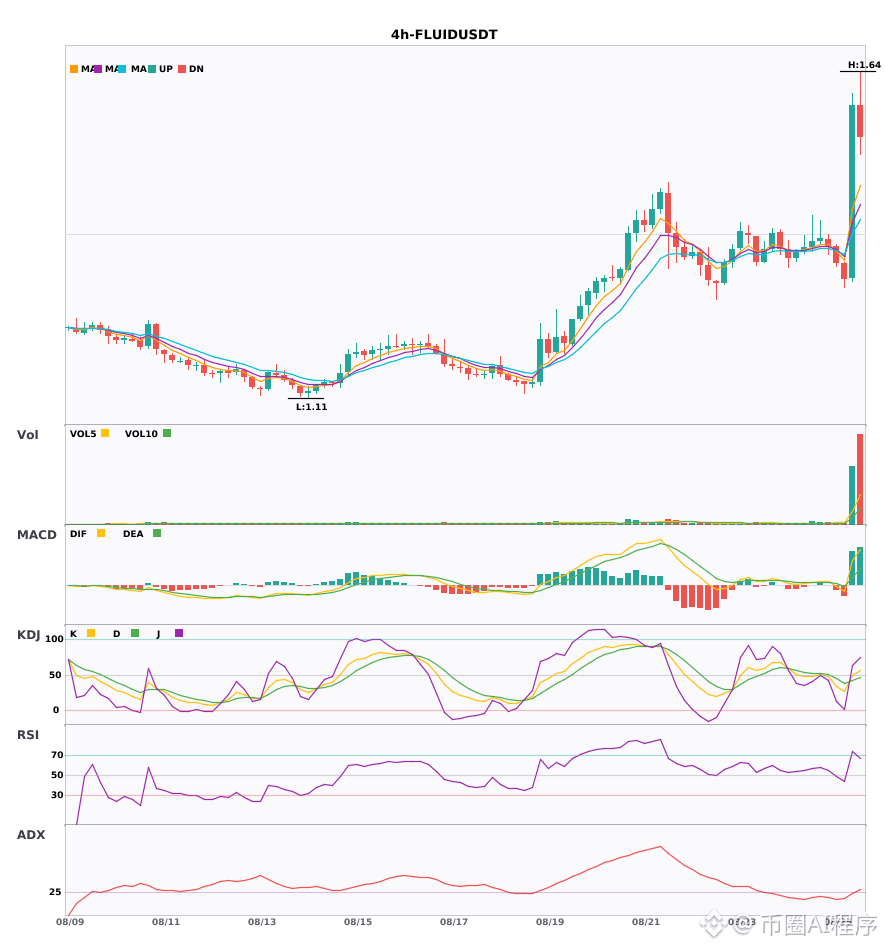This screenshot has width=885, height=950.
Task: Click the RSI panel label
Action: (28, 735)
